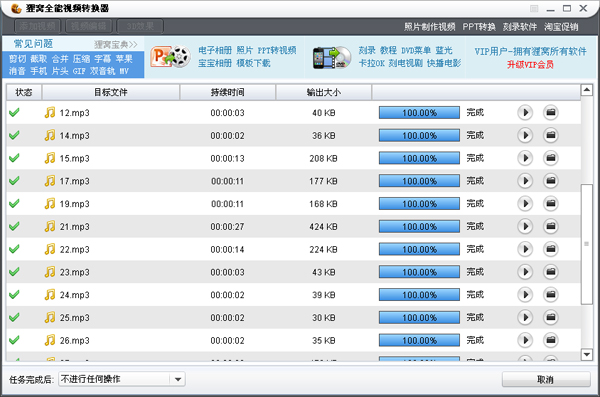Image resolution: width=600 pixels, height=397 pixels.
Task: Sort by 目标文件 column header
Action: click(x=111, y=92)
